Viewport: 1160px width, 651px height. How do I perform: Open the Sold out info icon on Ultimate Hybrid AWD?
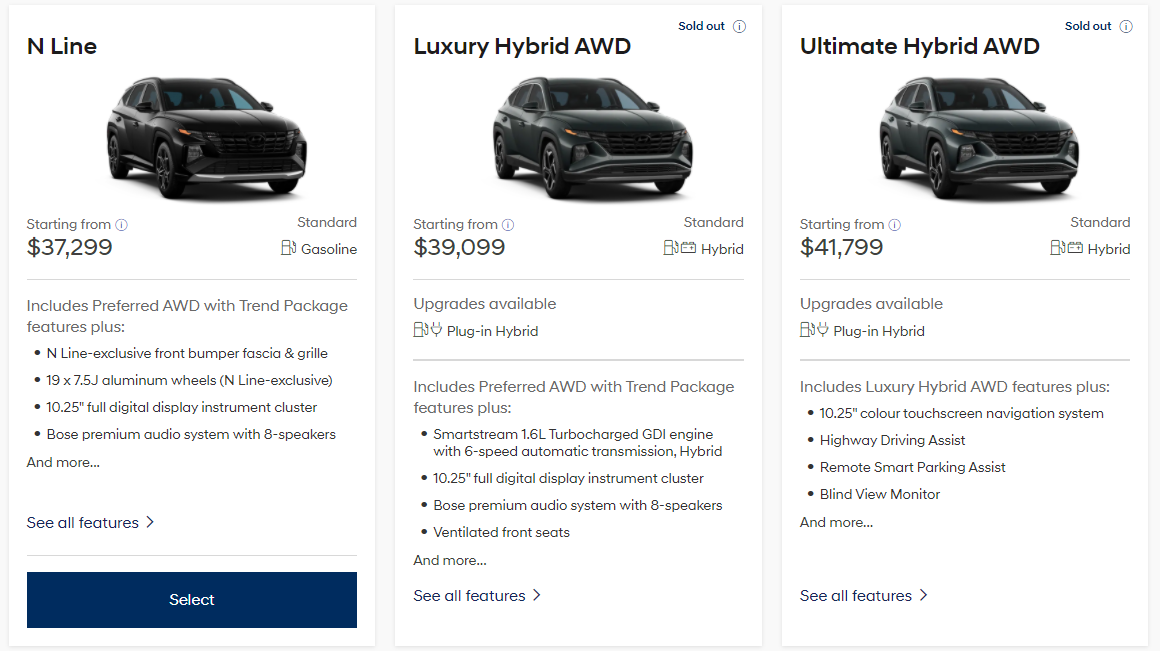tap(1126, 27)
